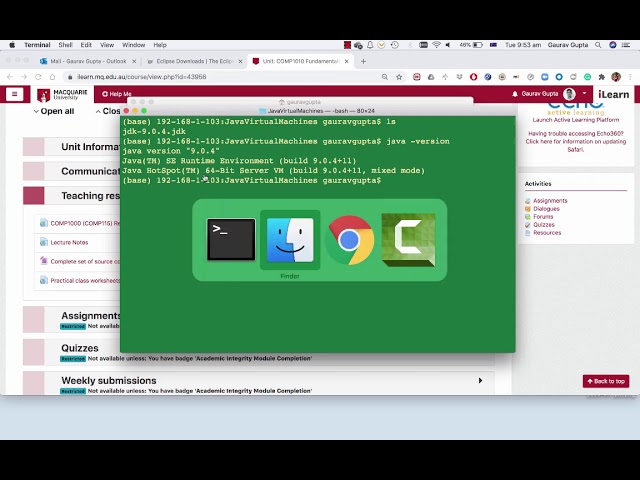
Task: Open Quizzes in the Activities block
Action: pos(544,224)
